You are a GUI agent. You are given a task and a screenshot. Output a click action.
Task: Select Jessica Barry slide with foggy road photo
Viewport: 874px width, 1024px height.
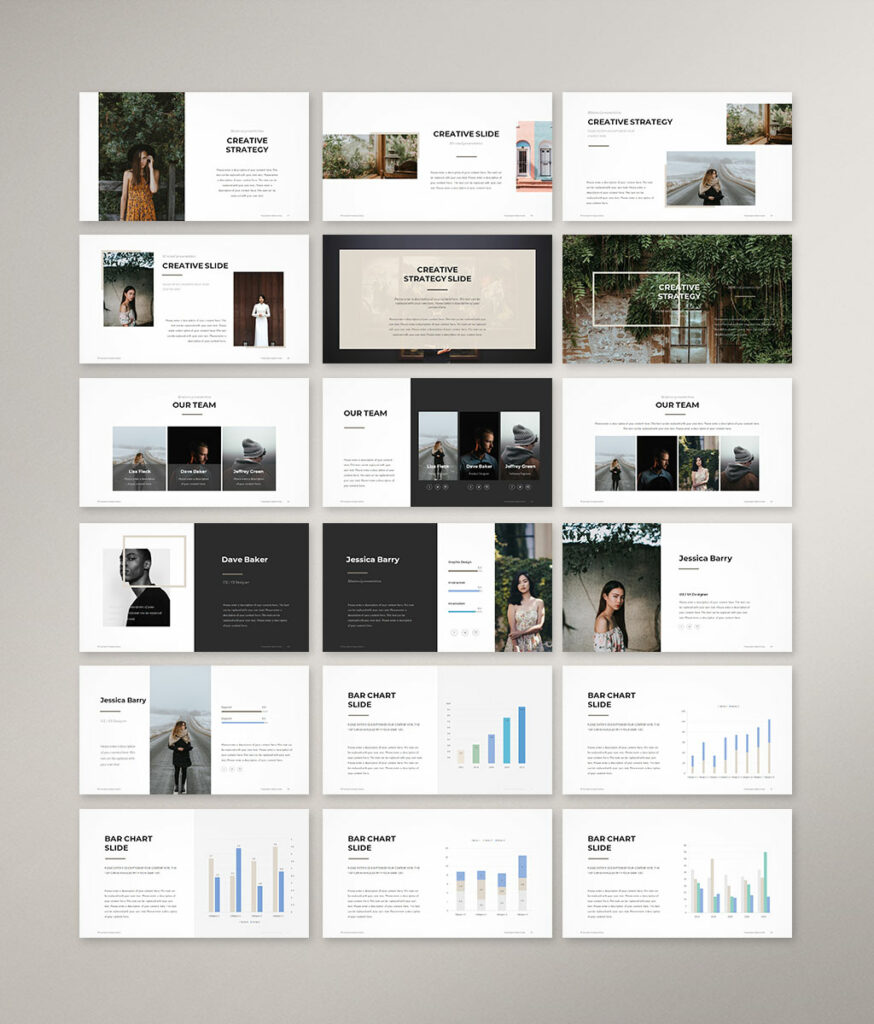[x=194, y=730]
